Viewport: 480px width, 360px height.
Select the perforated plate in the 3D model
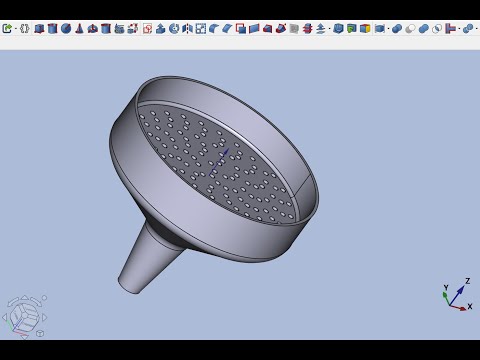point(217,163)
